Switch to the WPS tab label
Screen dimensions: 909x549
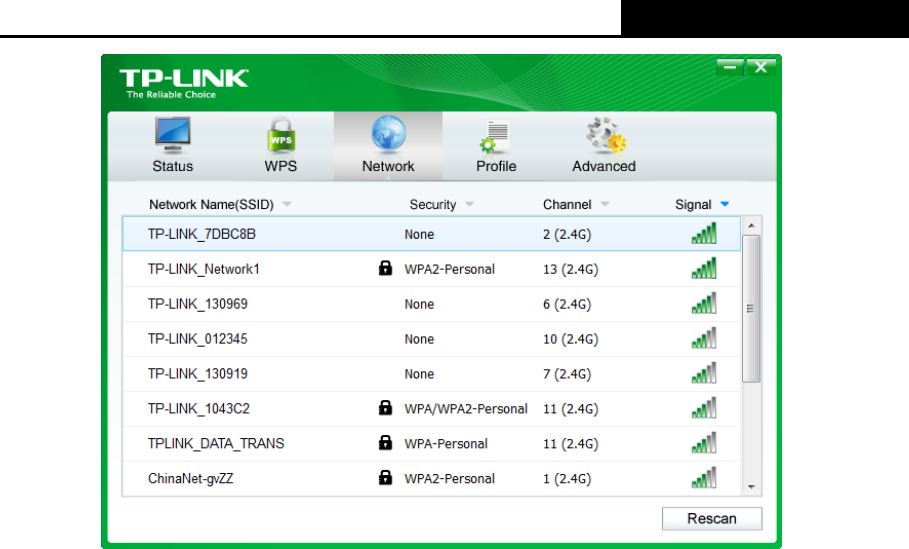click(x=281, y=166)
